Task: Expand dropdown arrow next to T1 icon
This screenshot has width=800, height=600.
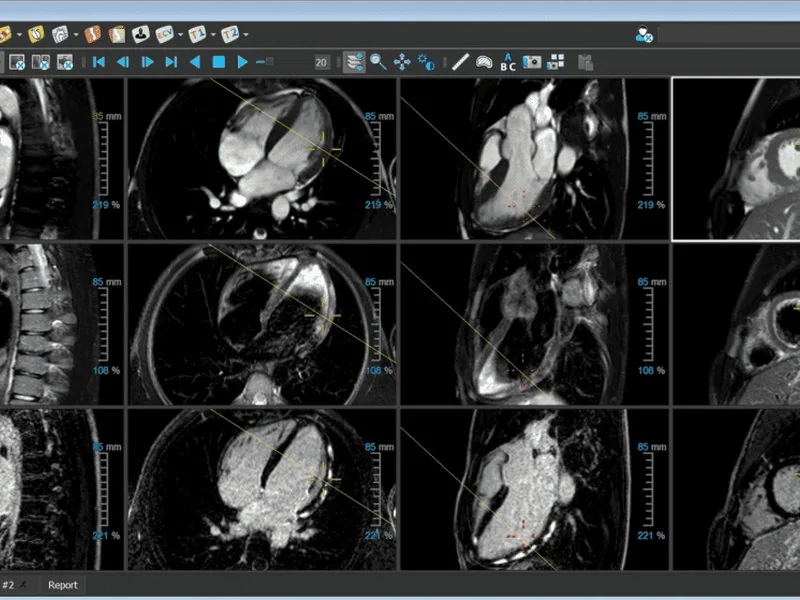Action: click(x=213, y=35)
